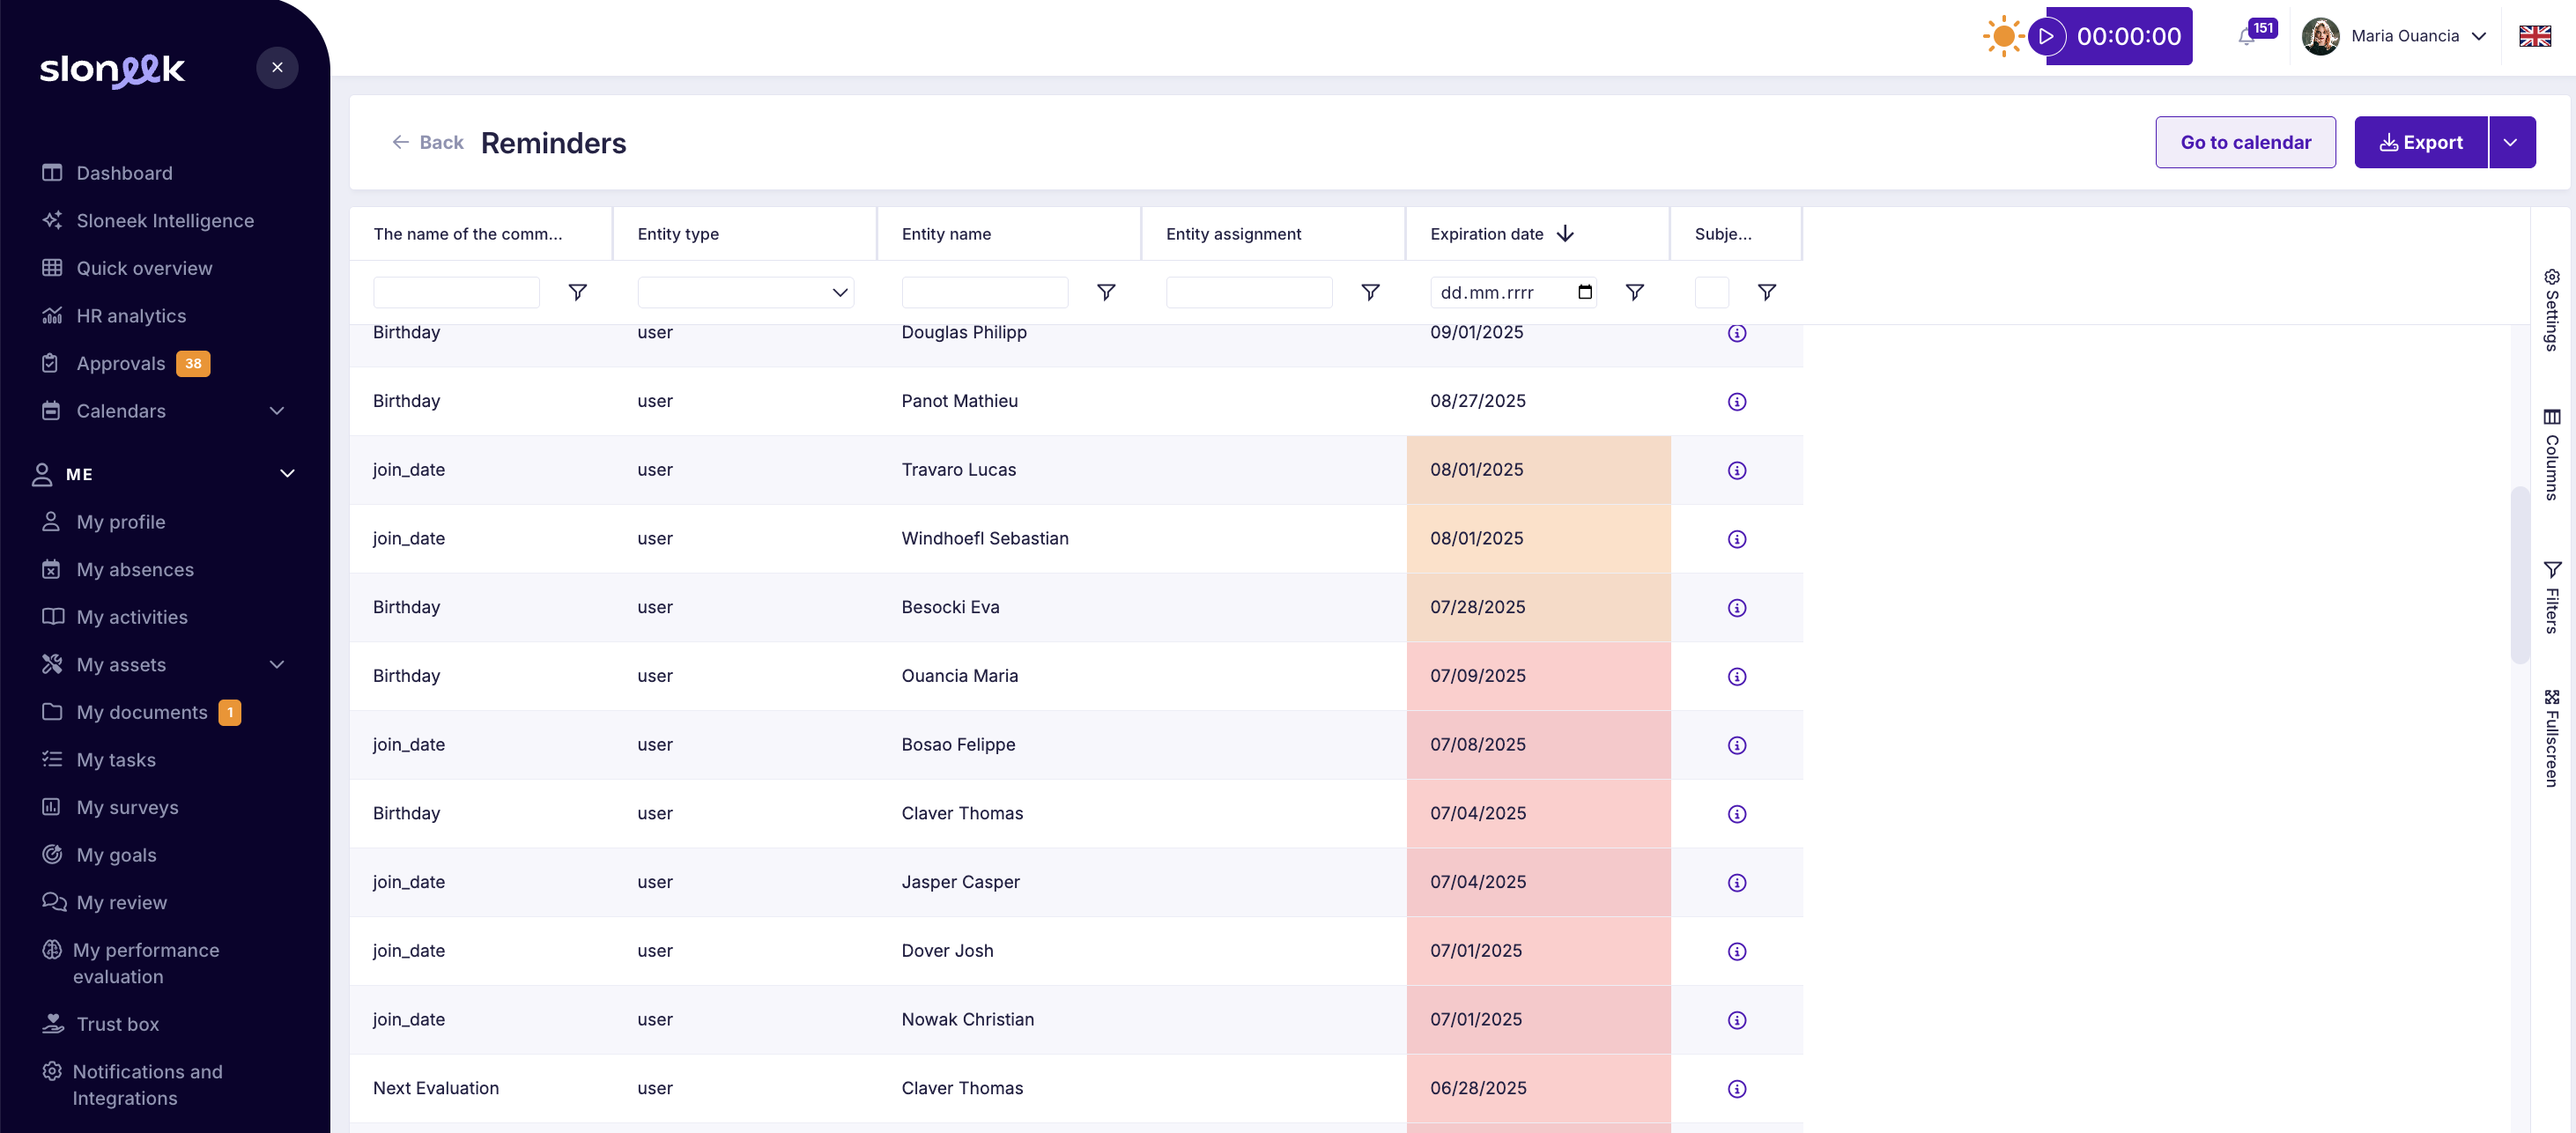Open the Entity type filter dropdown
This screenshot has width=2576, height=1133.
coord(745,292)
